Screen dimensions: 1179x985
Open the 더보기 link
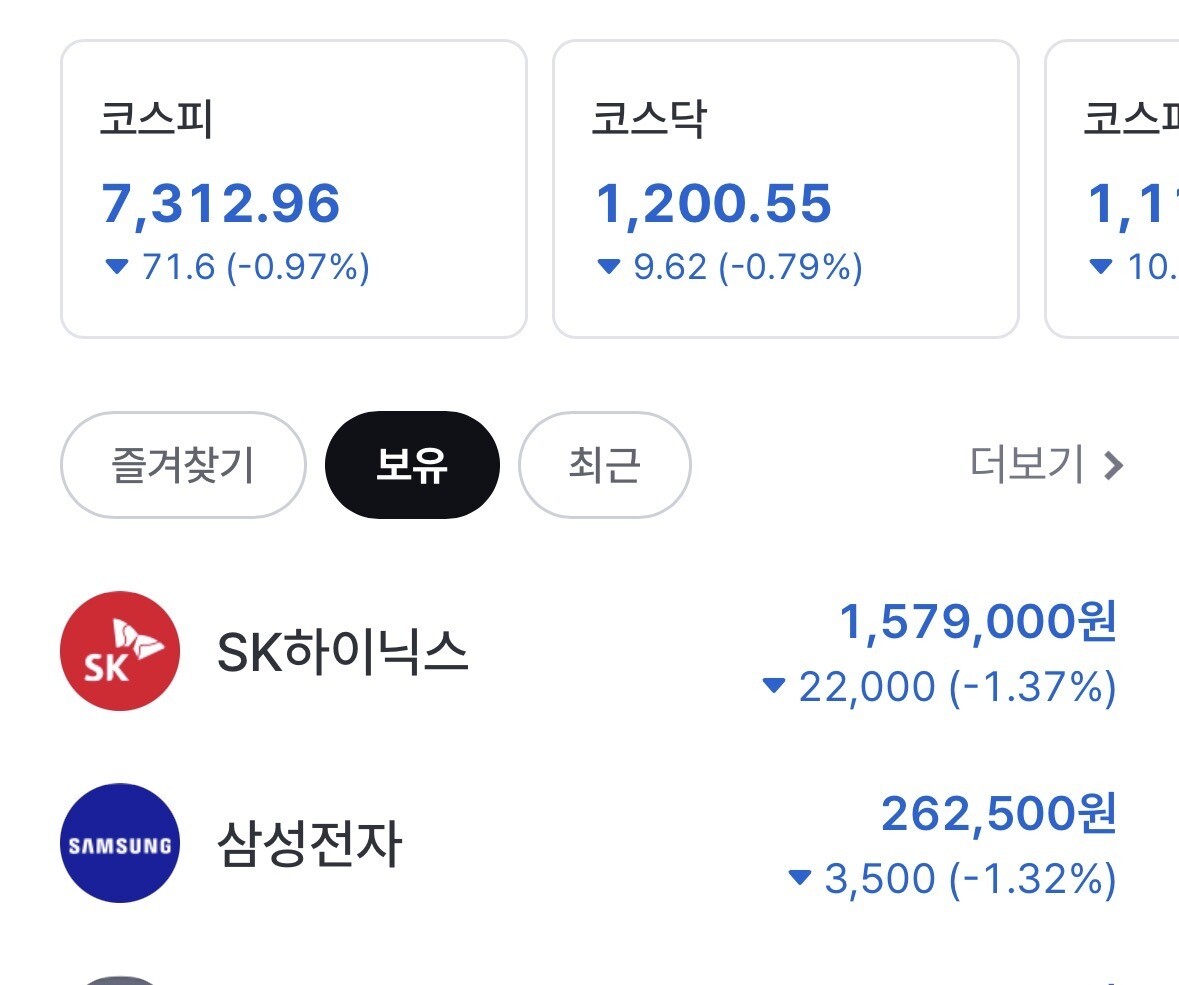[1047, 465]
